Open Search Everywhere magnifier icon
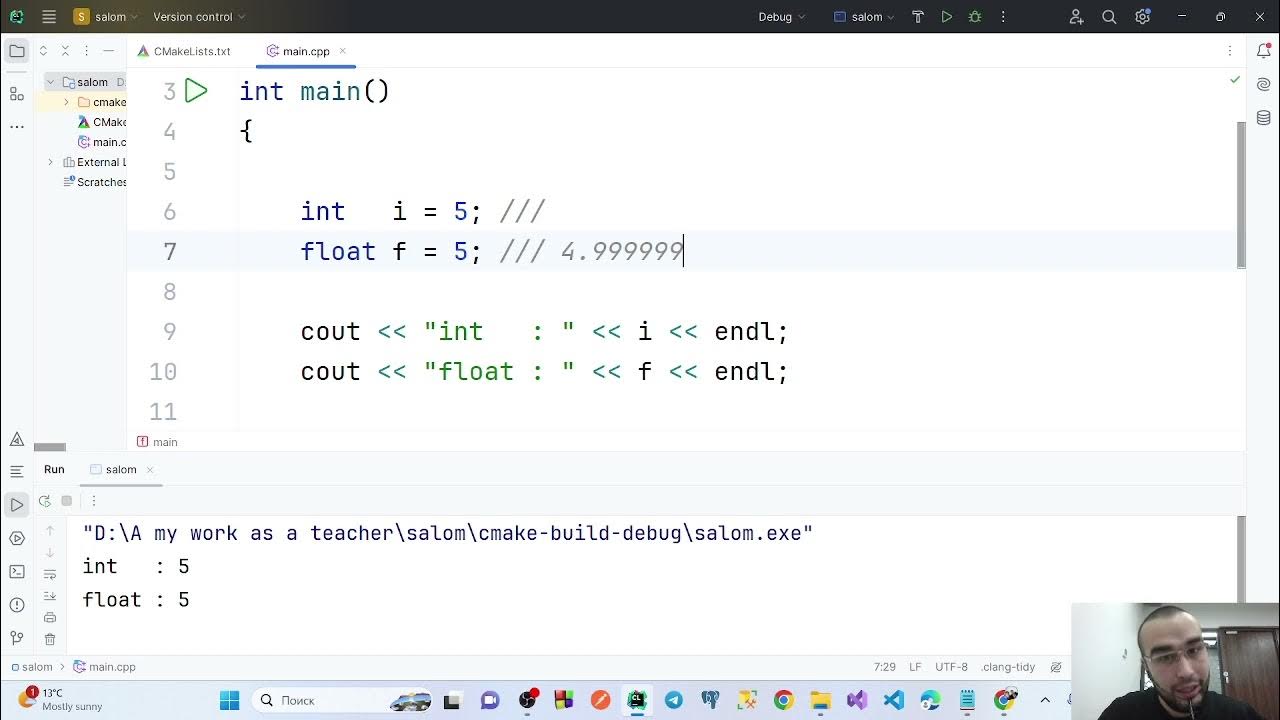The height and width of the screenshot is (720, 1280). [1109, 17]
